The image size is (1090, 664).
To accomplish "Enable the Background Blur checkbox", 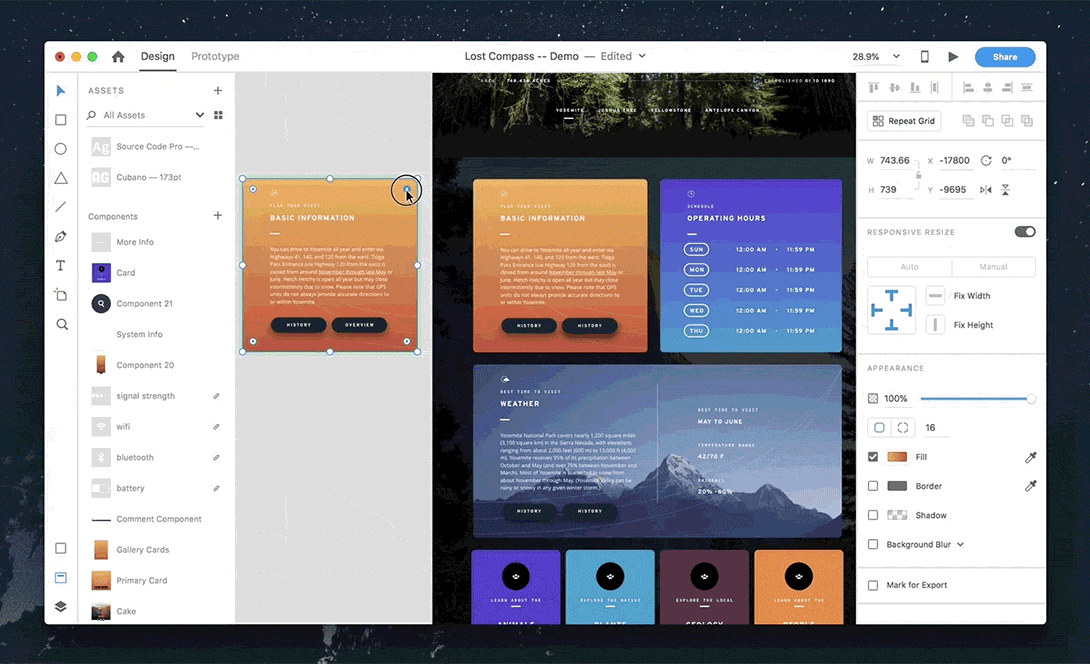I will point(873,544).
